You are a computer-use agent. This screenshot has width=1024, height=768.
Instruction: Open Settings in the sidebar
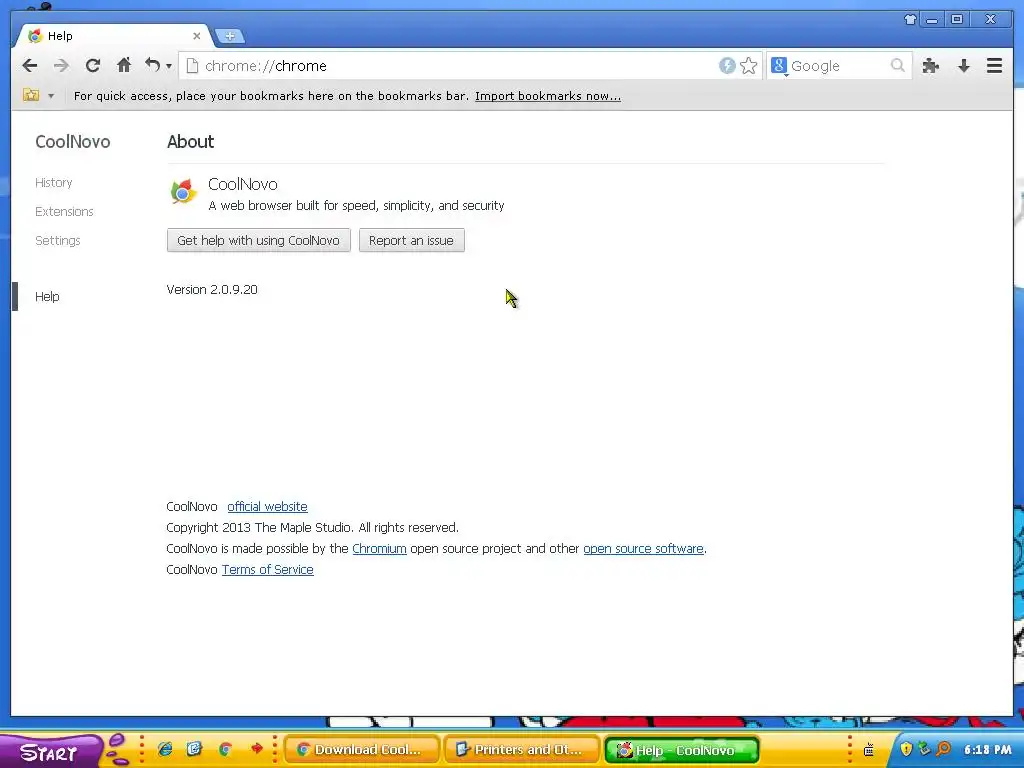(x=57, y=240)
